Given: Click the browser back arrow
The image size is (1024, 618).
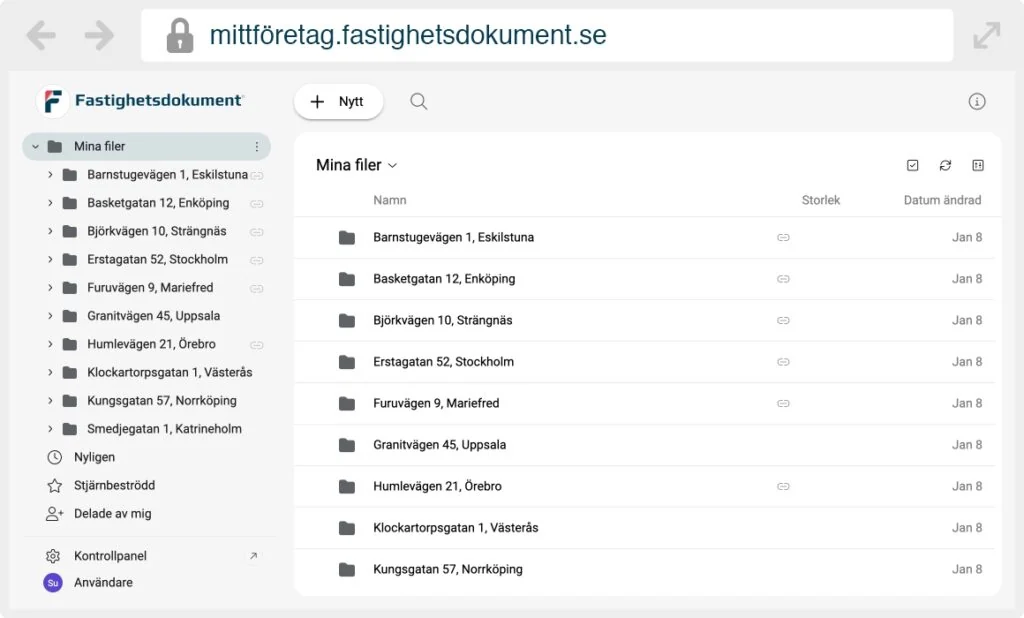Looking at the screenshot, I should tap(41, 36).
